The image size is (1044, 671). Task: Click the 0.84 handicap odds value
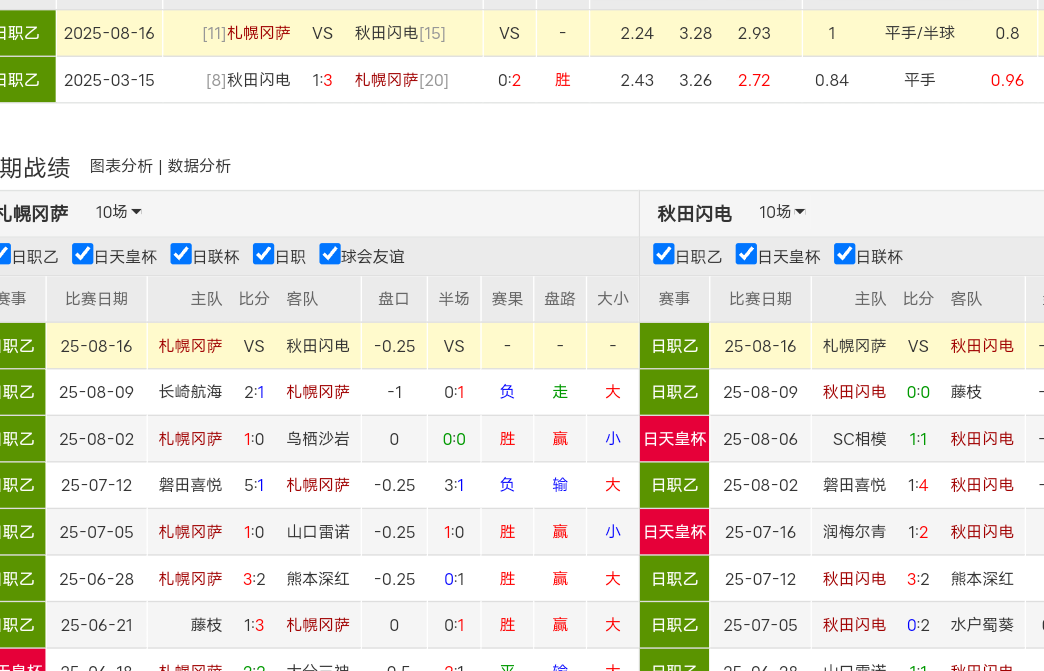point(832,81)
